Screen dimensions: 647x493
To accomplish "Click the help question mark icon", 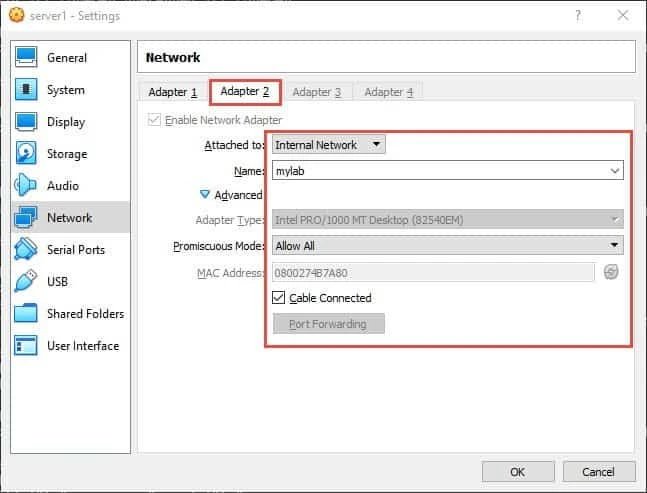I will 578,16.
